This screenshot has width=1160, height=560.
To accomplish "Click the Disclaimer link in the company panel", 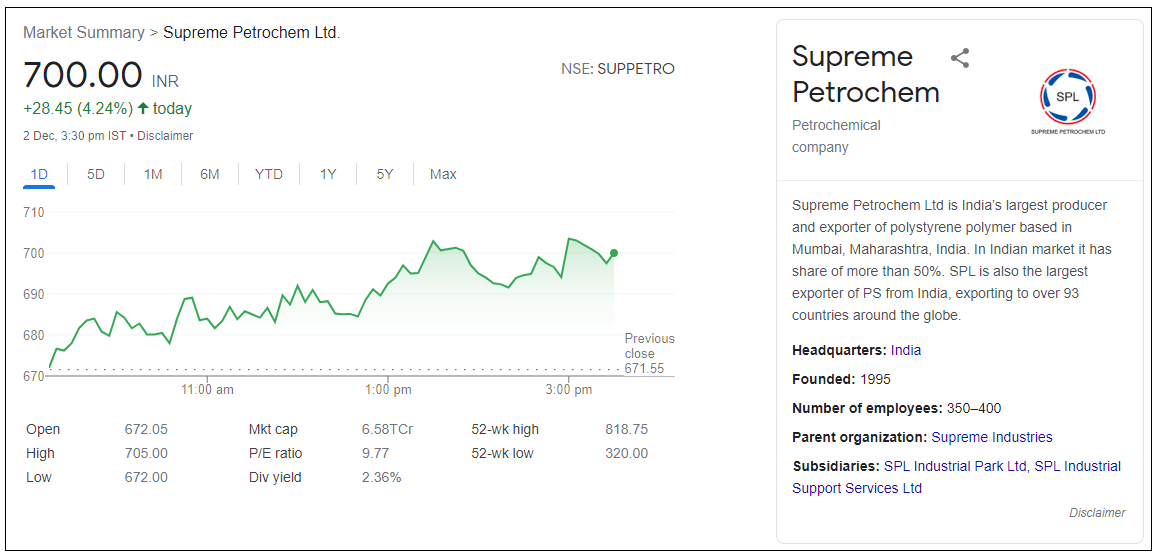I will [x=1097, y=513].
